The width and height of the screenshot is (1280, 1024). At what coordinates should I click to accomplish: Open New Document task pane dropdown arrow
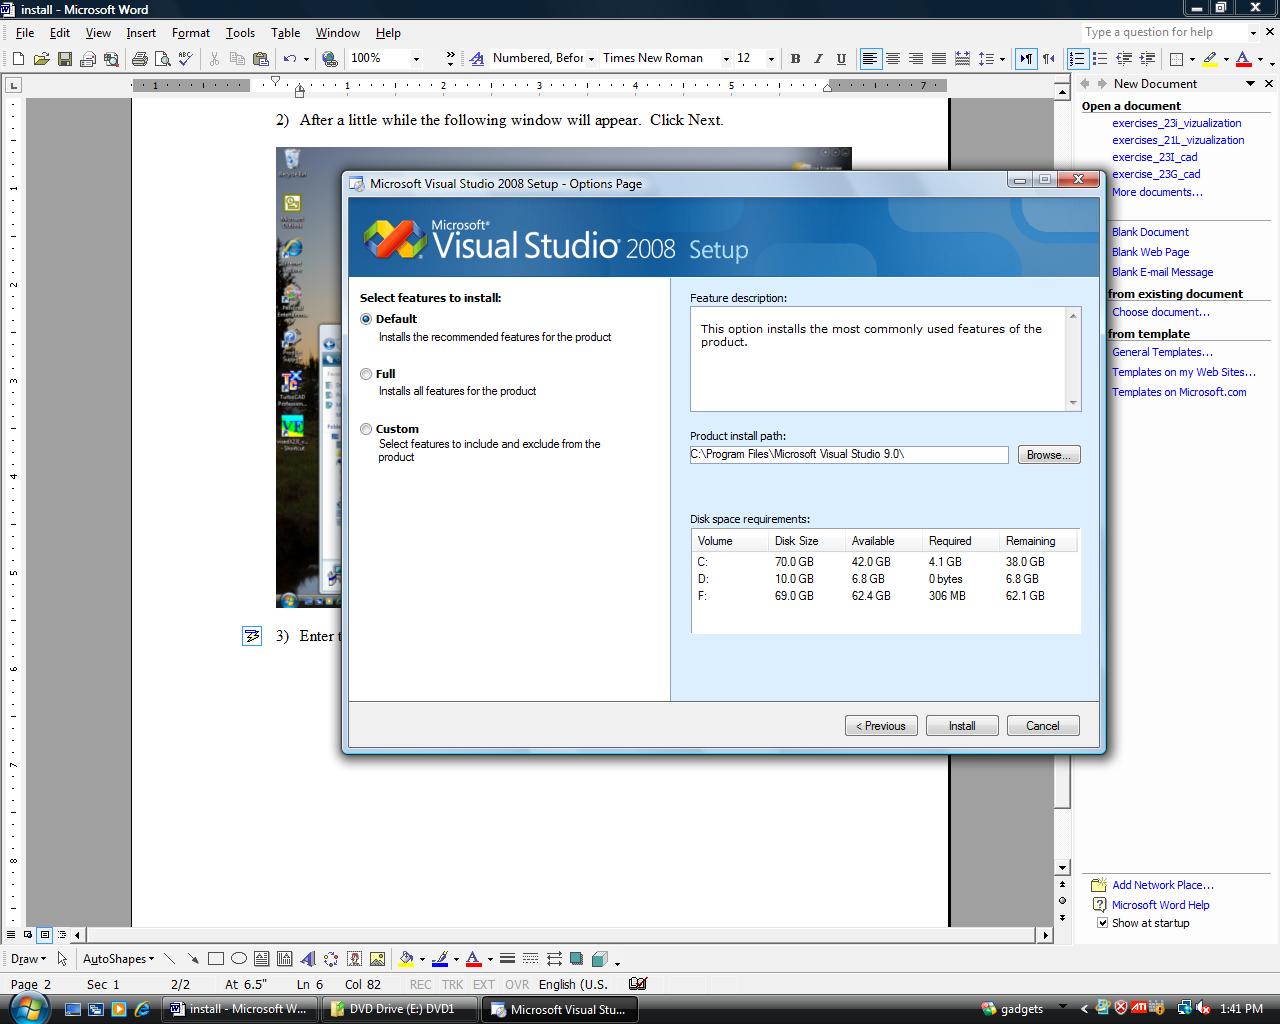click(x=1250, y=84)
